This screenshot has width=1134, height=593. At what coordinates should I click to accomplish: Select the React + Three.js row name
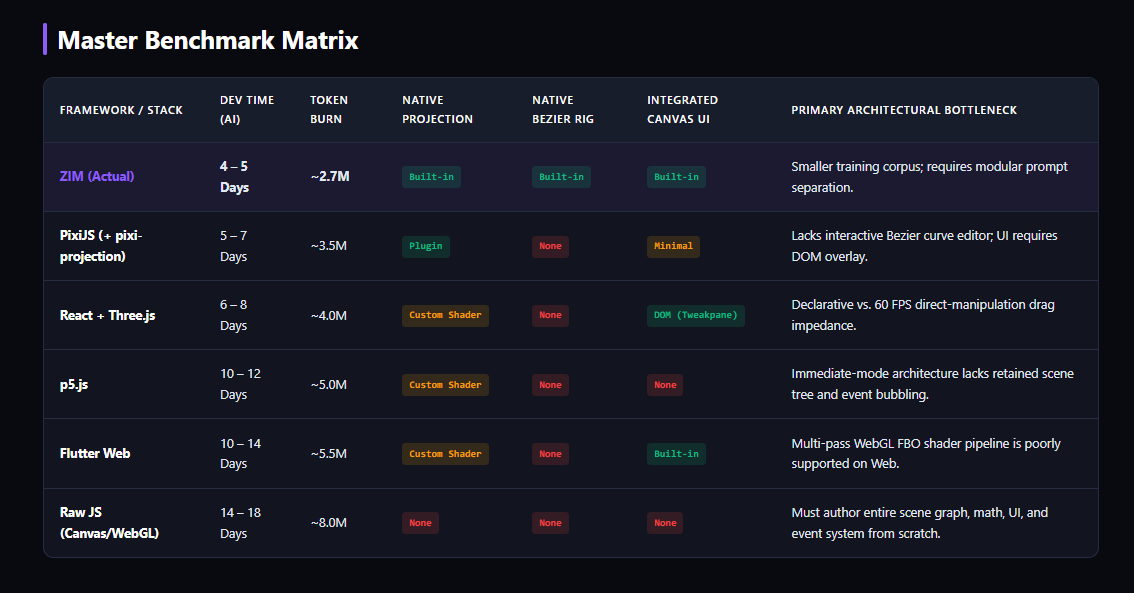click(x=107, y=315)
